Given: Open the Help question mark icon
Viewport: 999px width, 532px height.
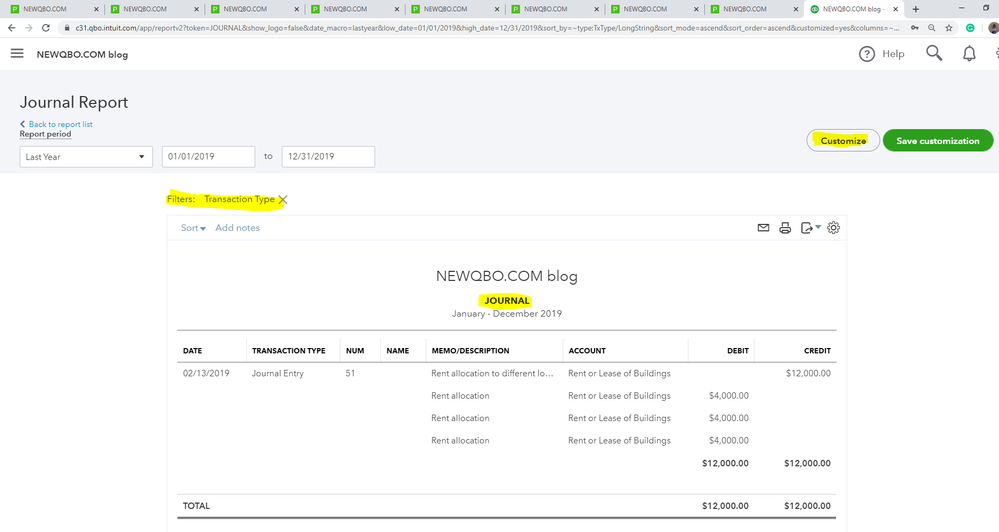Looking at the screenshot, I should click(x=866, y=54).
